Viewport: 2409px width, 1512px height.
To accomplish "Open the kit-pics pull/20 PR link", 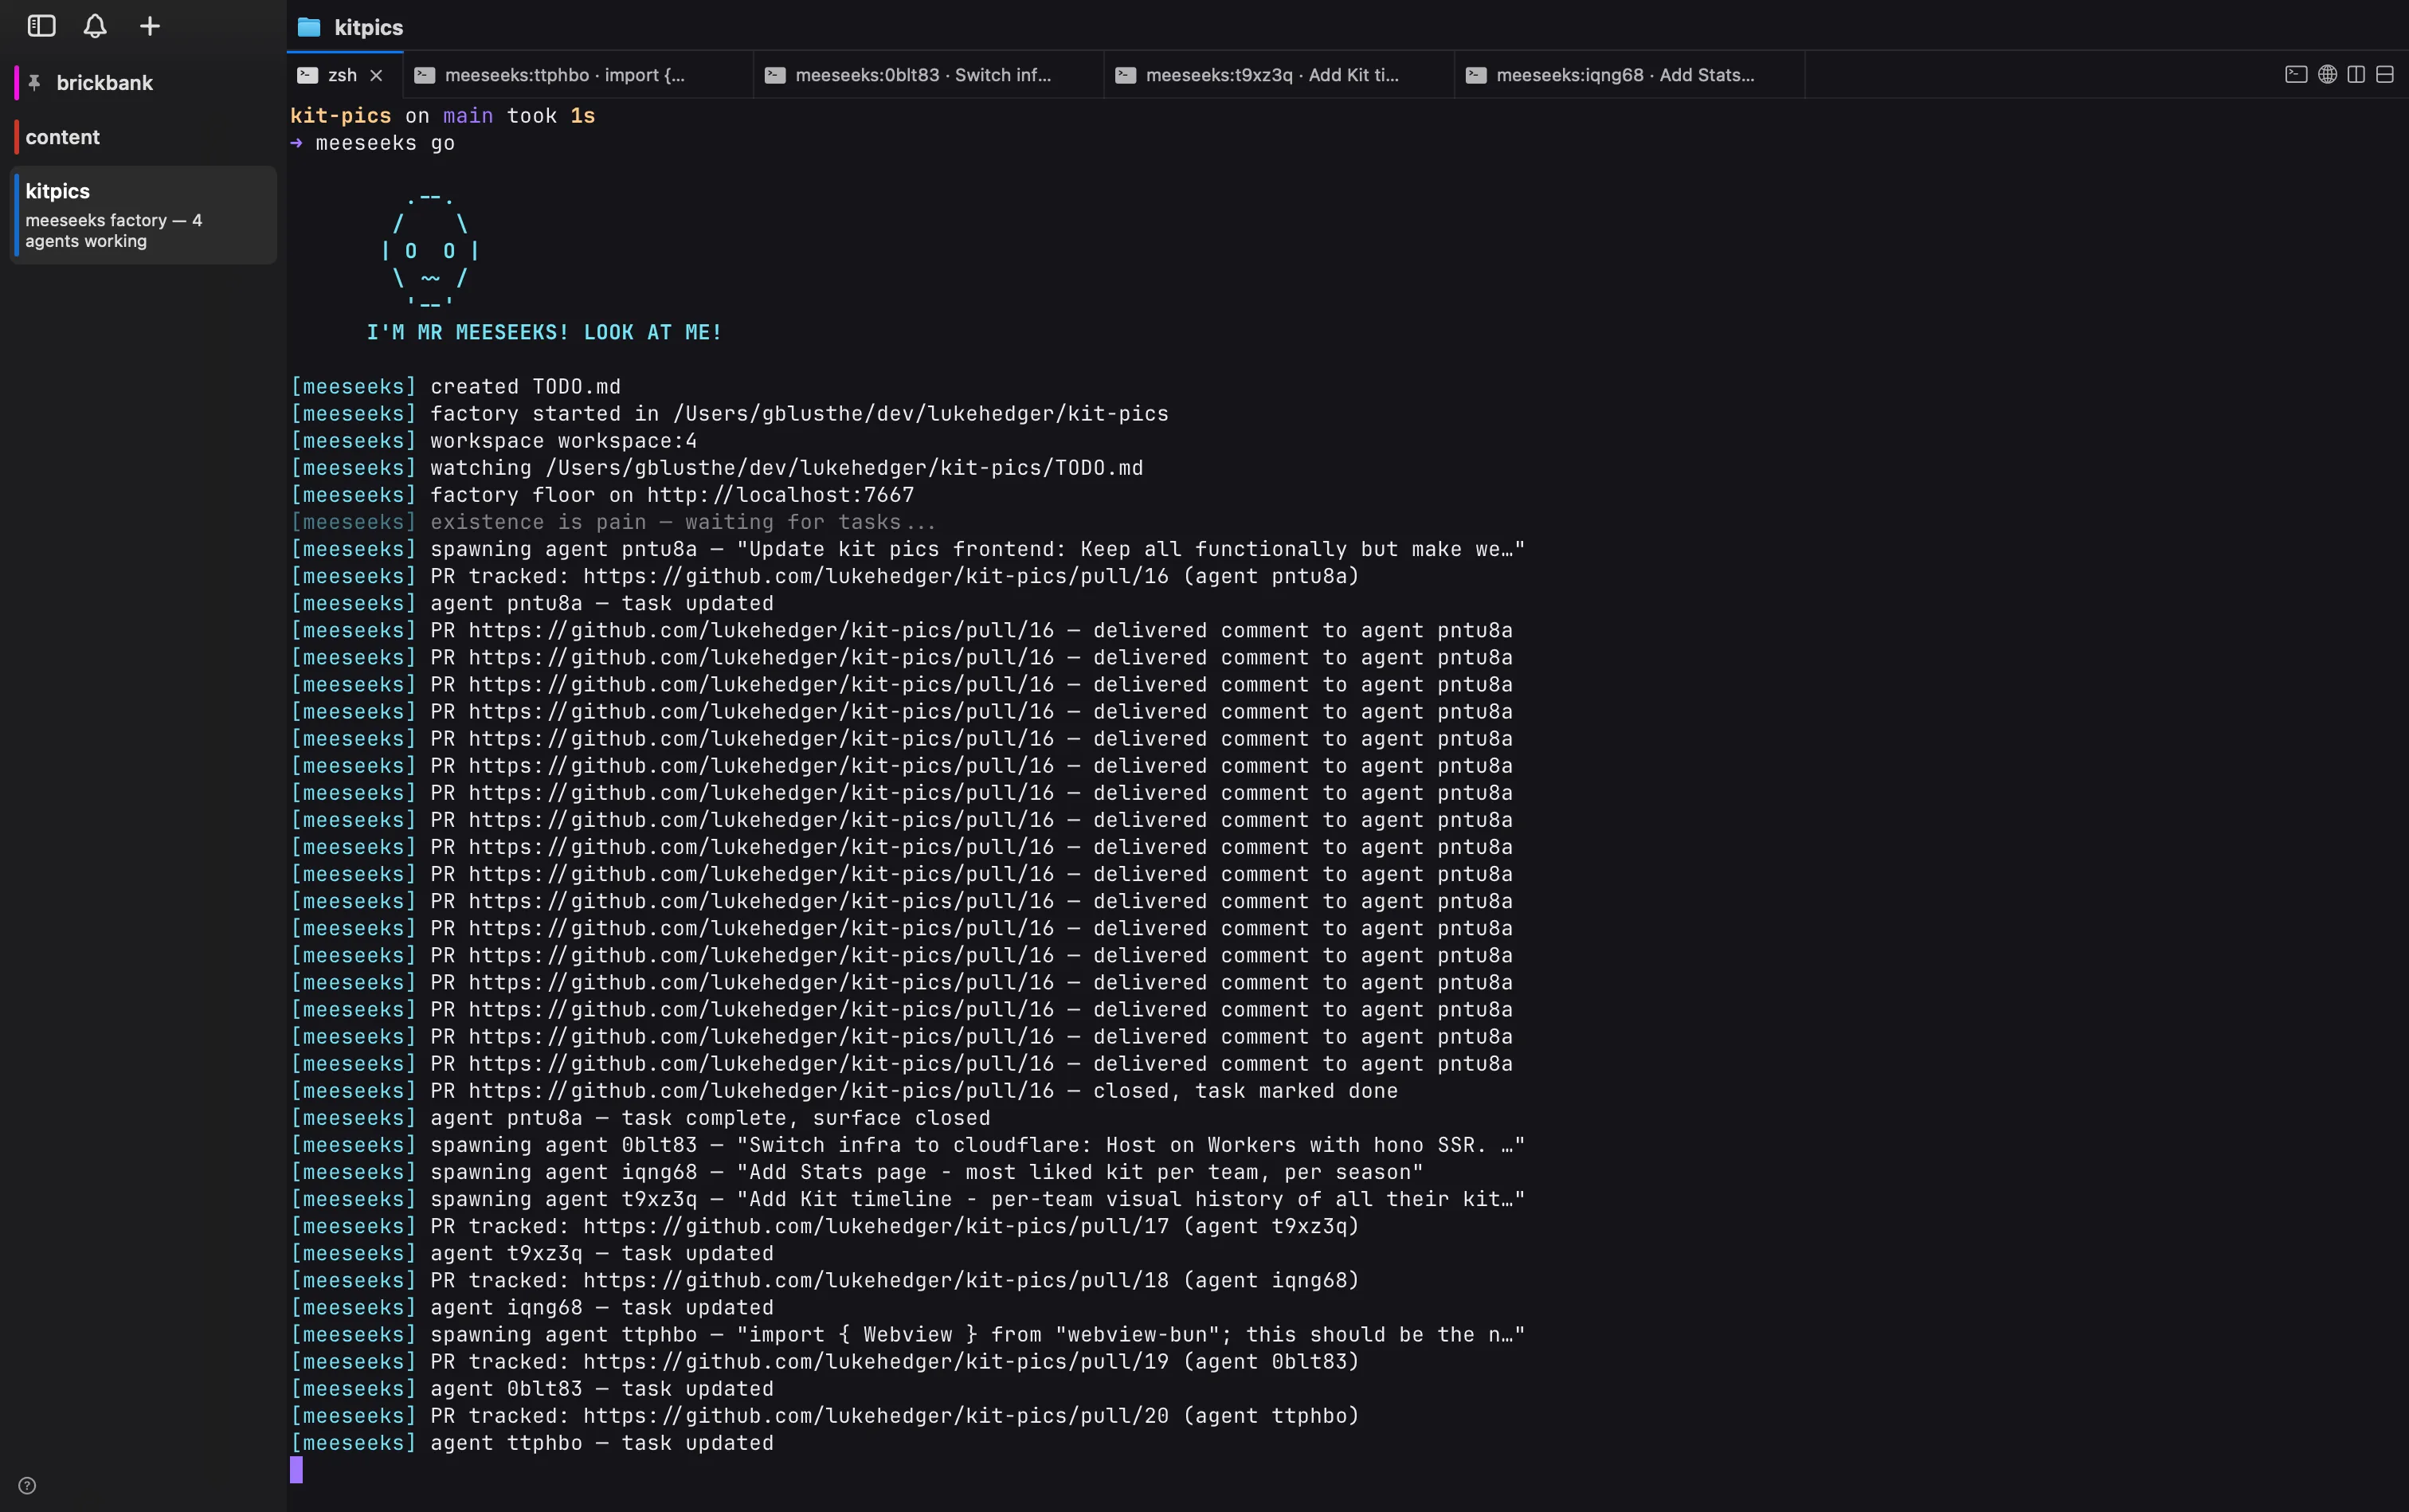I will click(876, 1416).
